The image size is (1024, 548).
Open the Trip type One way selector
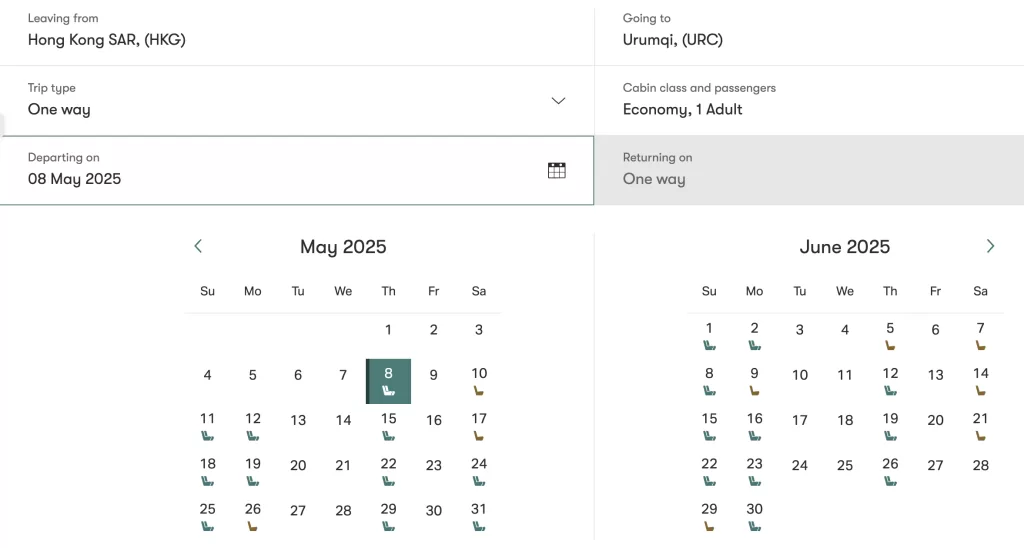click(x=297, y=101)
